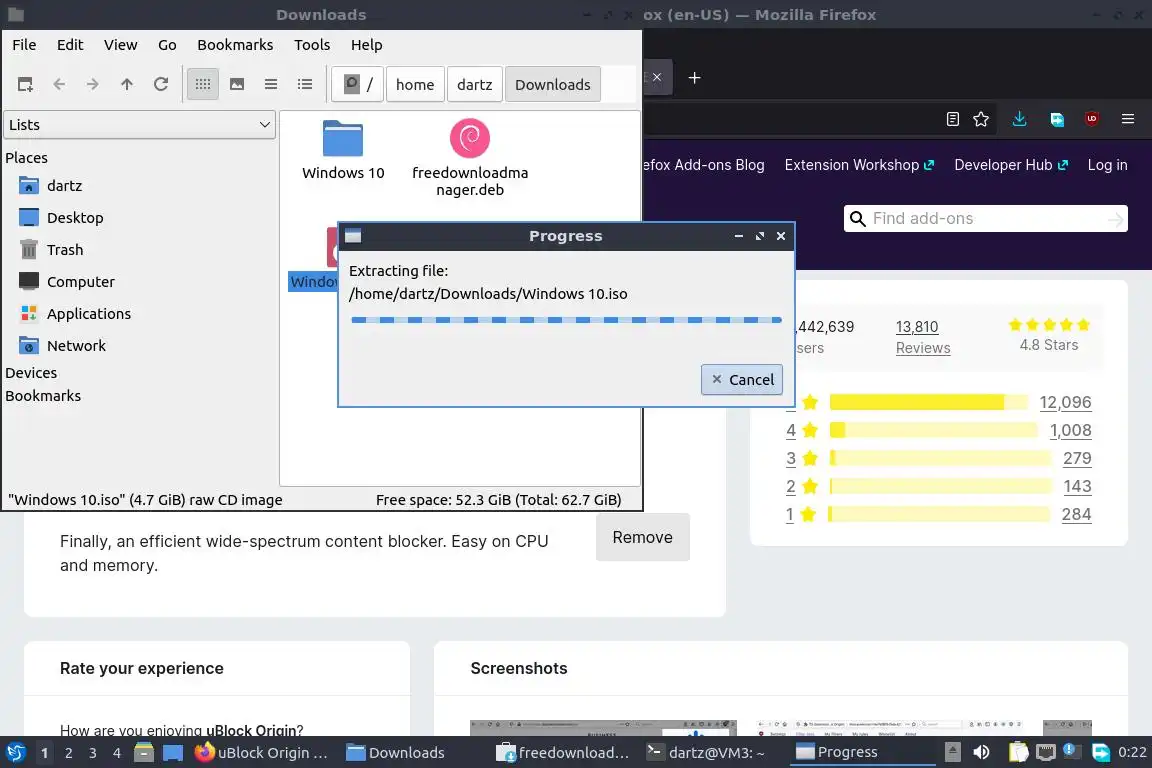Open the 284 one-star reviews count
Screen dimensions: 1152x768
(1076, 514)
